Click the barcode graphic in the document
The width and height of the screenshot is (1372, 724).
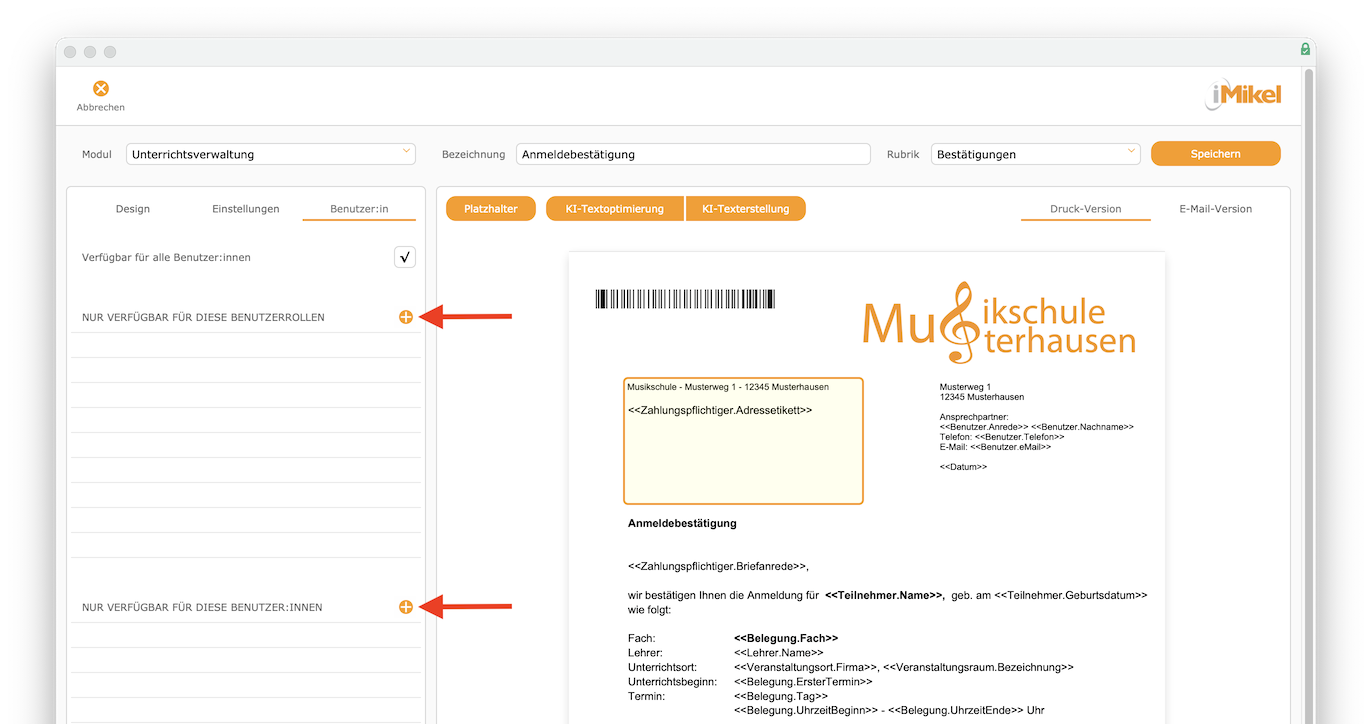point(685,299)
